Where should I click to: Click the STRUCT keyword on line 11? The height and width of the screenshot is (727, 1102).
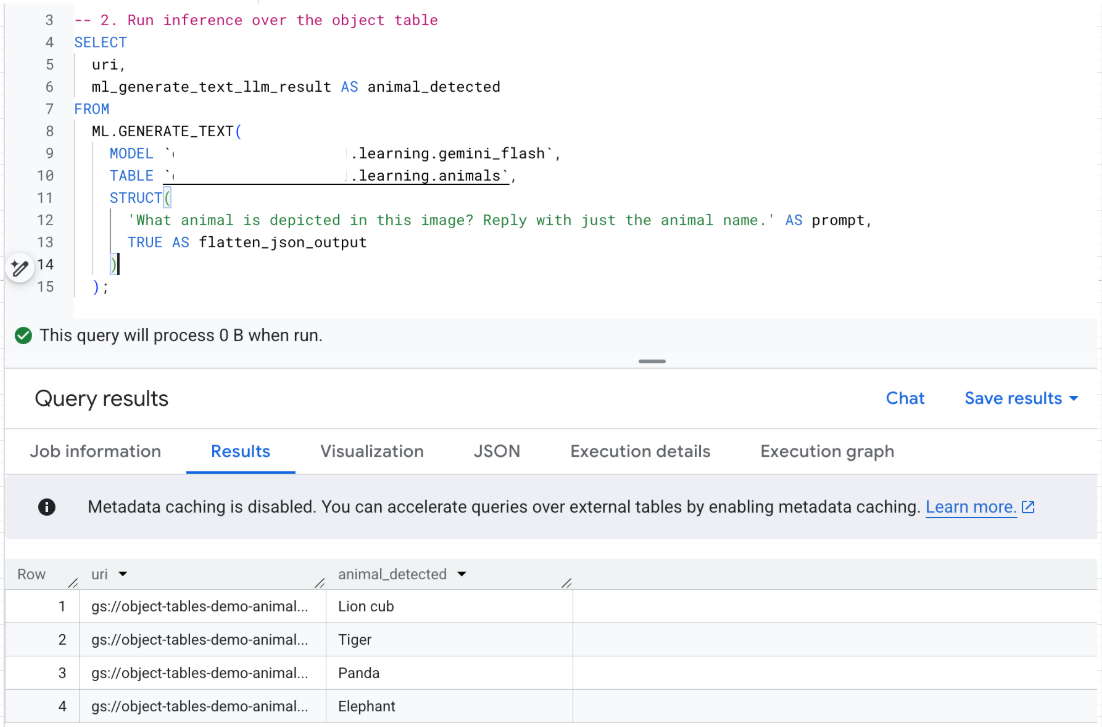tap(136, 198)
